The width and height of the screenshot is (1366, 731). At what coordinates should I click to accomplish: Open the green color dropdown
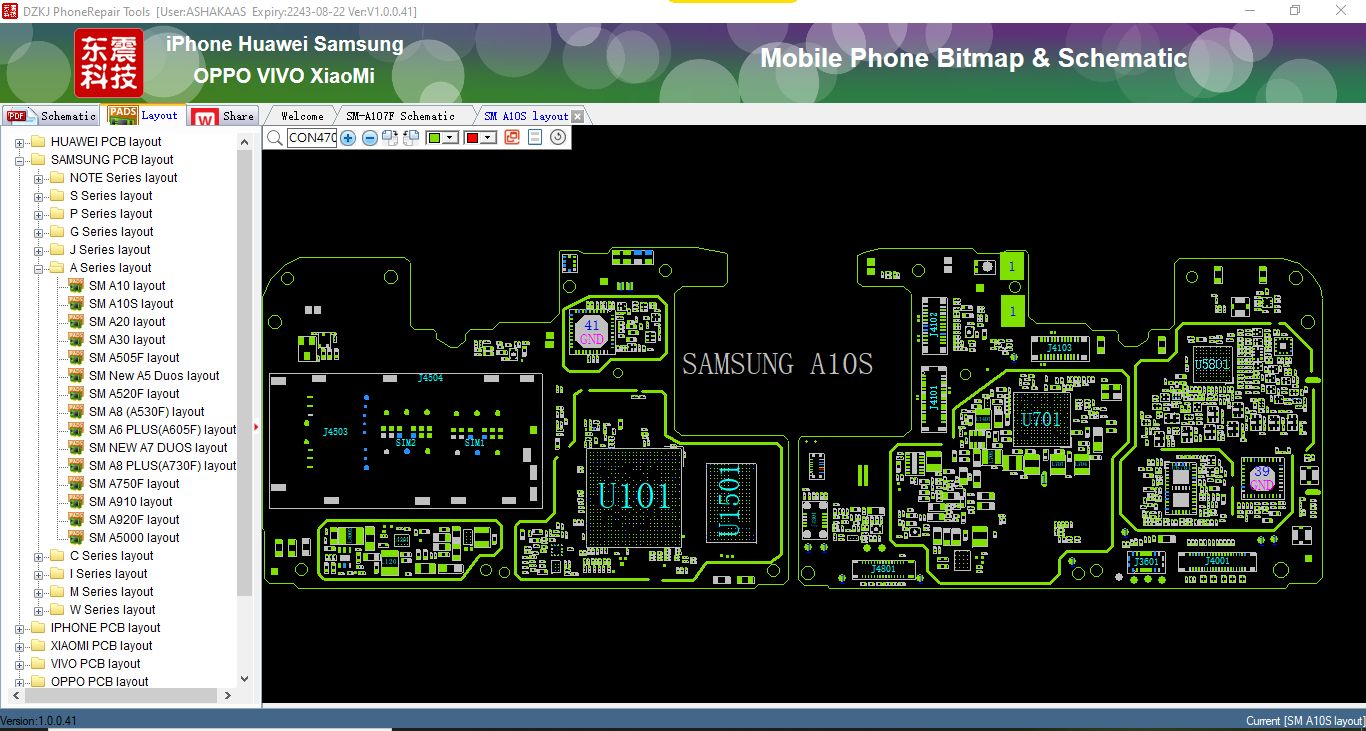pos(449,137)
